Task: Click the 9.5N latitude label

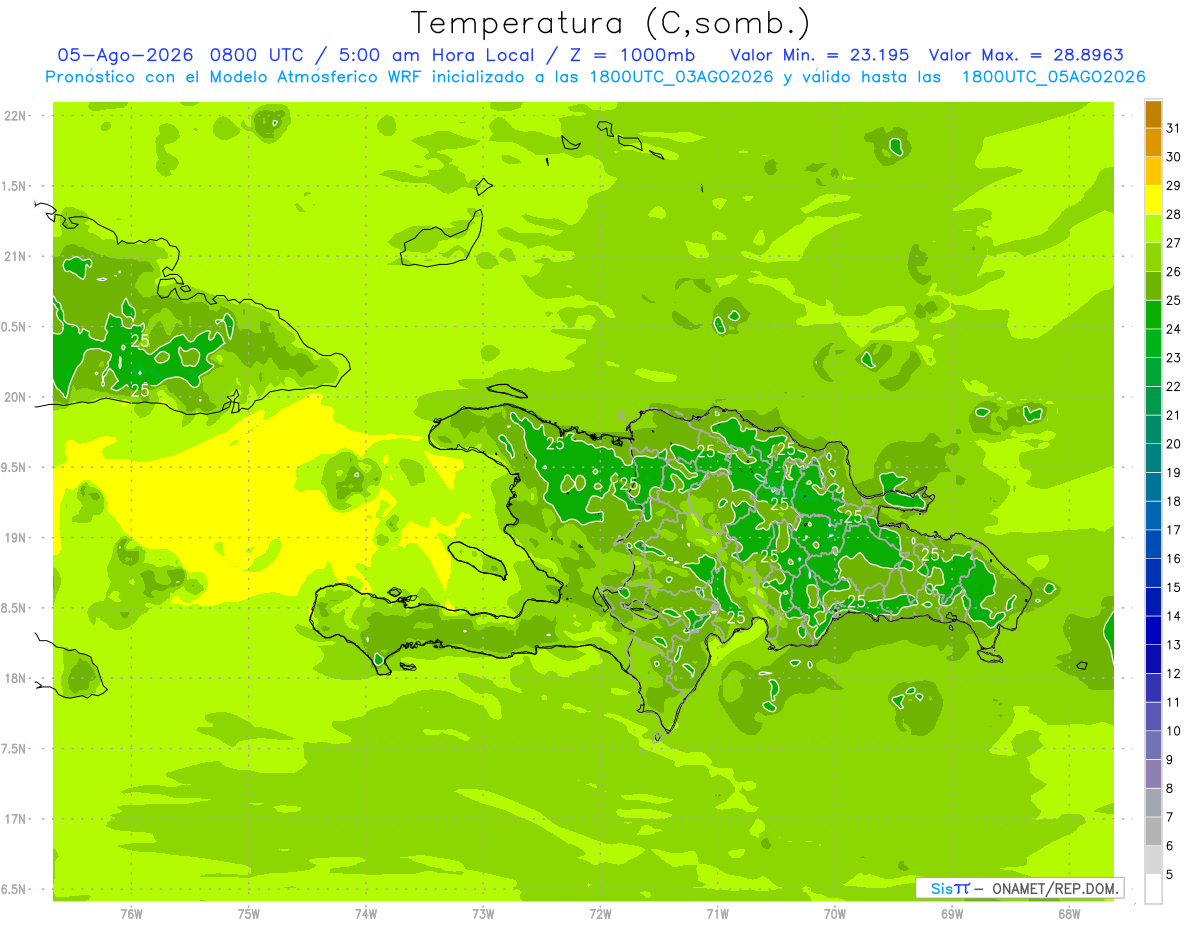Action: pyautogui.click(x=14, y=467)
